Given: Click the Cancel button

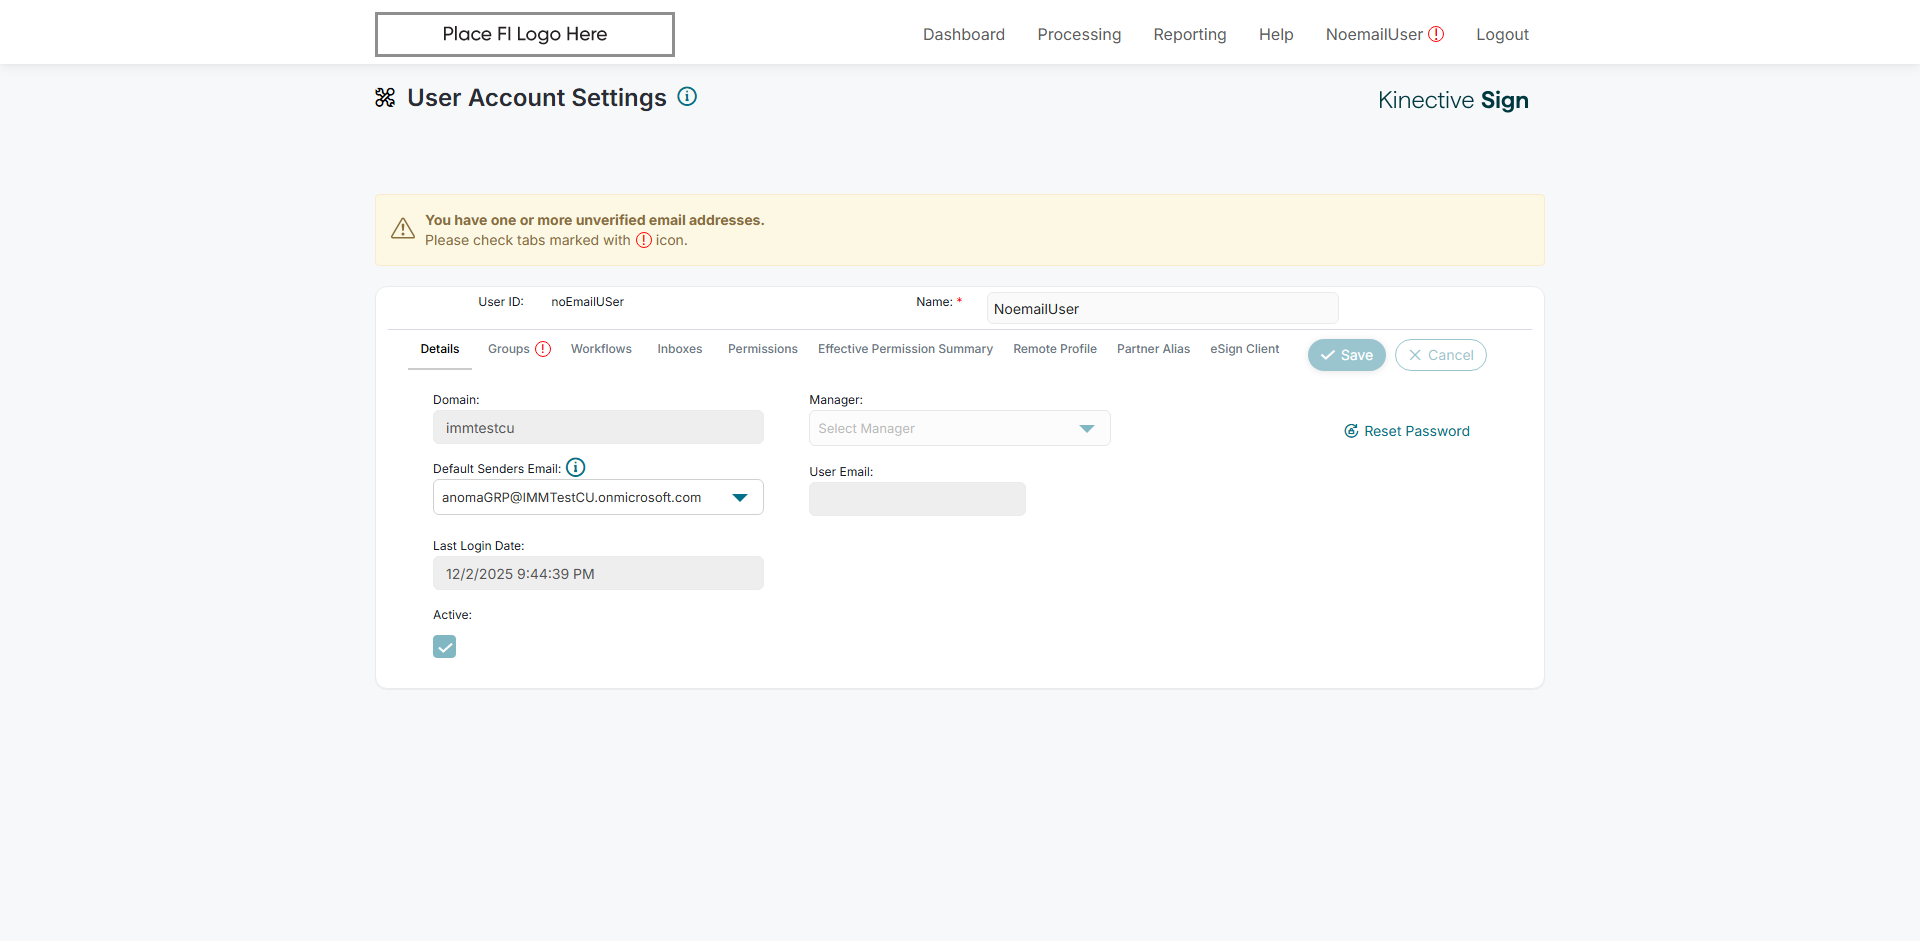Looking at the screenshot, I should click(1440, 355).
